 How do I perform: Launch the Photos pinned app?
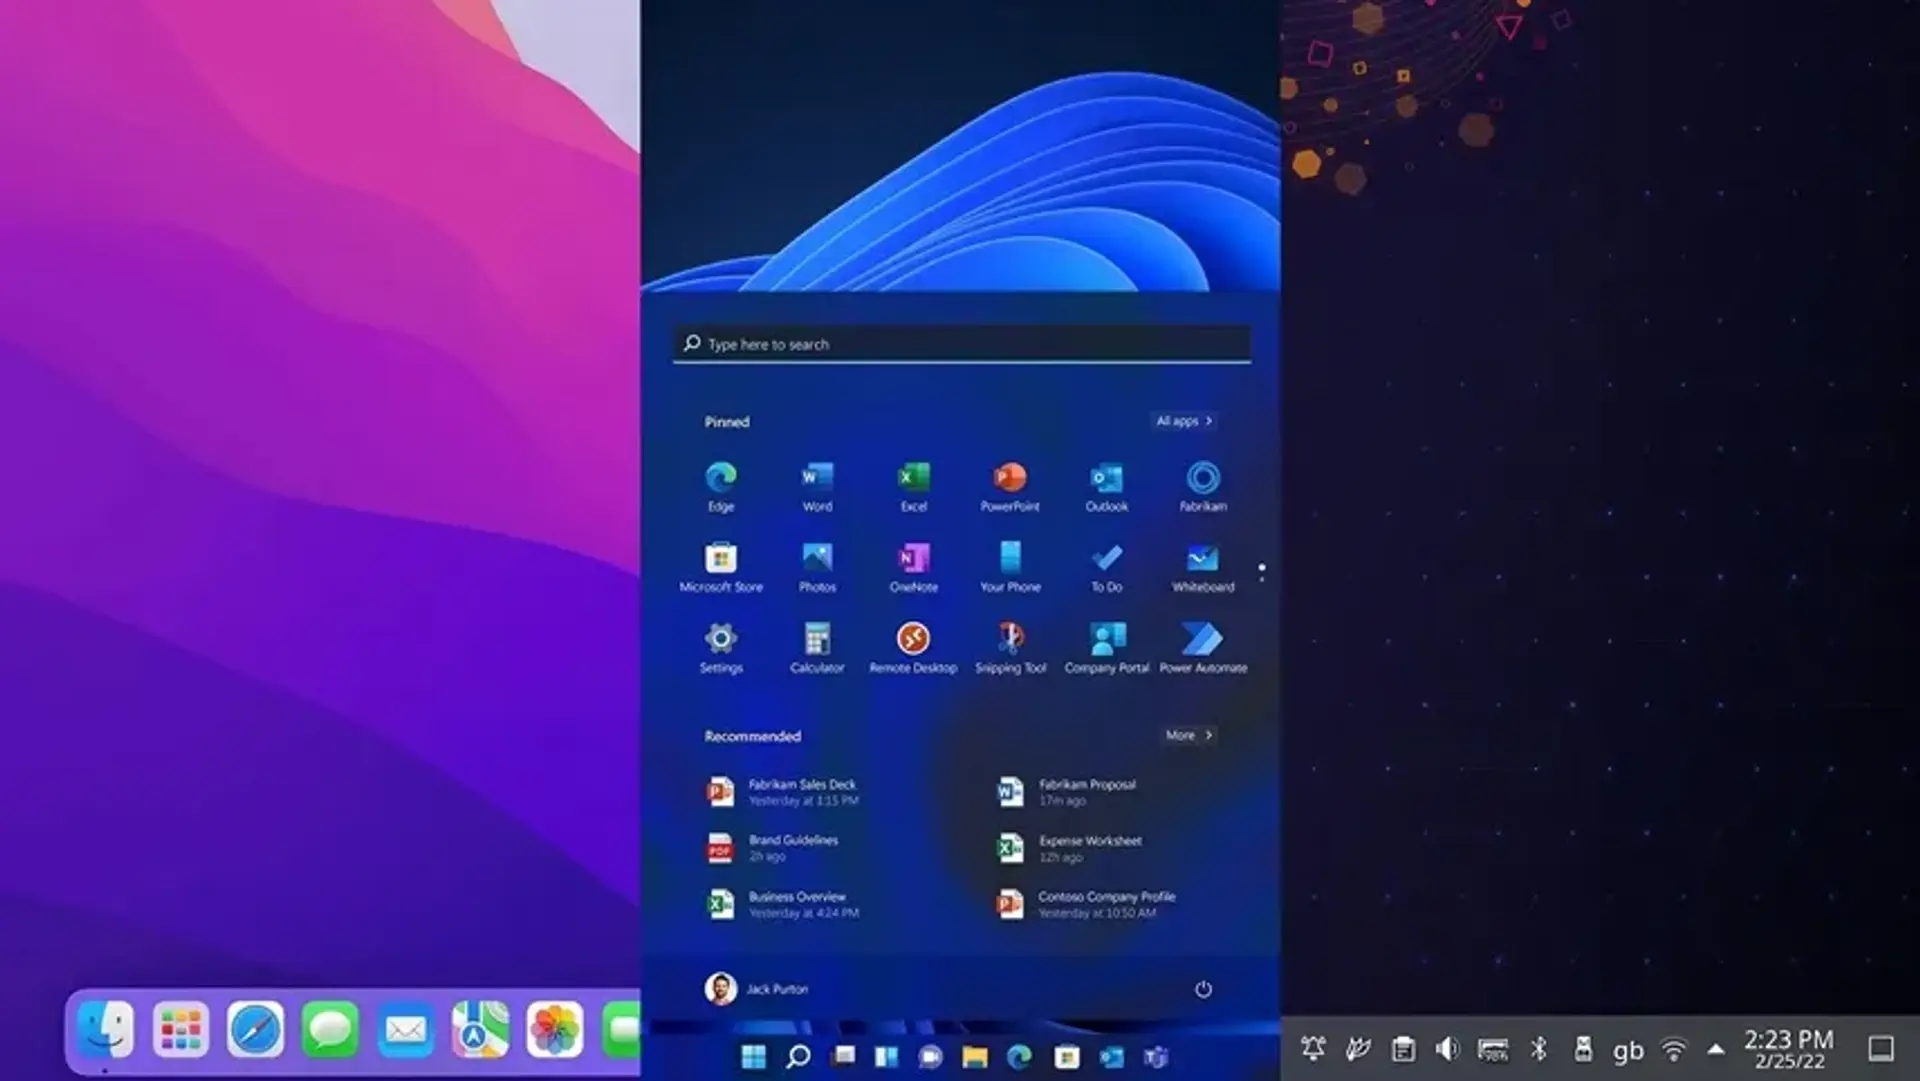(817, 567)
